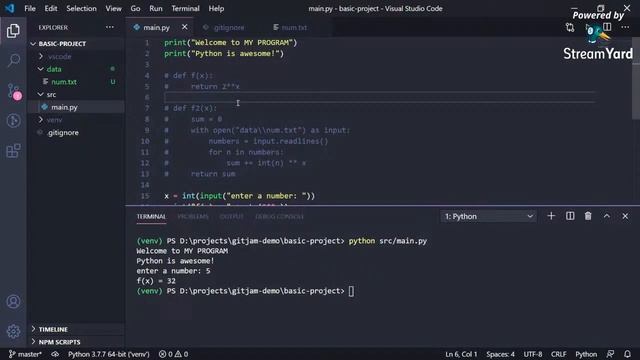
Task: Open the File menu
Action: pyautogui.click(x=30, y=8)
